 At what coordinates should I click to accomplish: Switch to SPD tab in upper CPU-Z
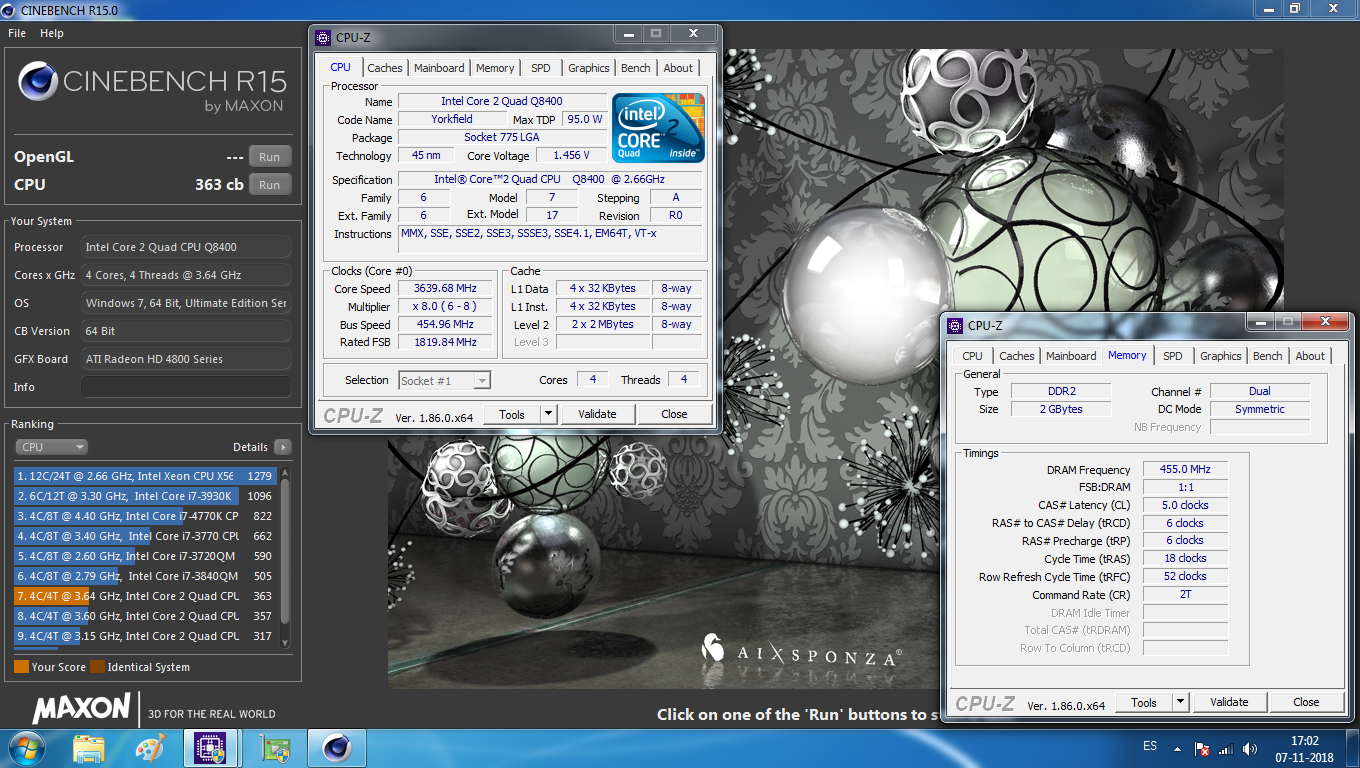tap(541, 68)
